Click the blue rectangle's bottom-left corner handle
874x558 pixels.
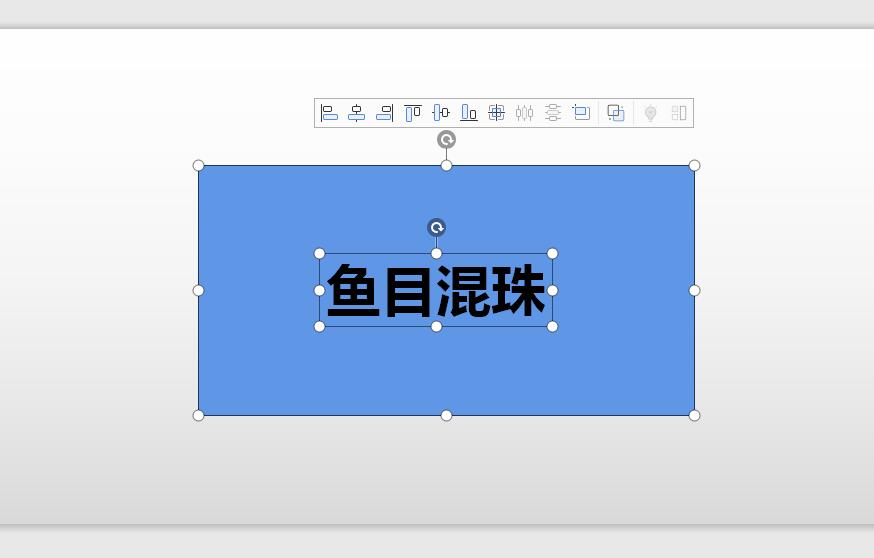[198, 415]
